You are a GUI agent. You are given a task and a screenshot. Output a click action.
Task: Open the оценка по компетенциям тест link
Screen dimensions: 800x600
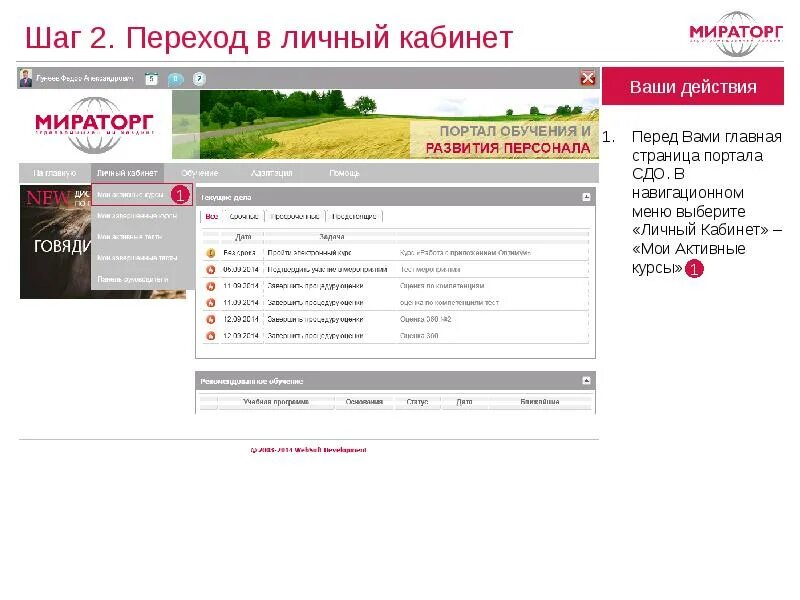(x=449, y=303)
